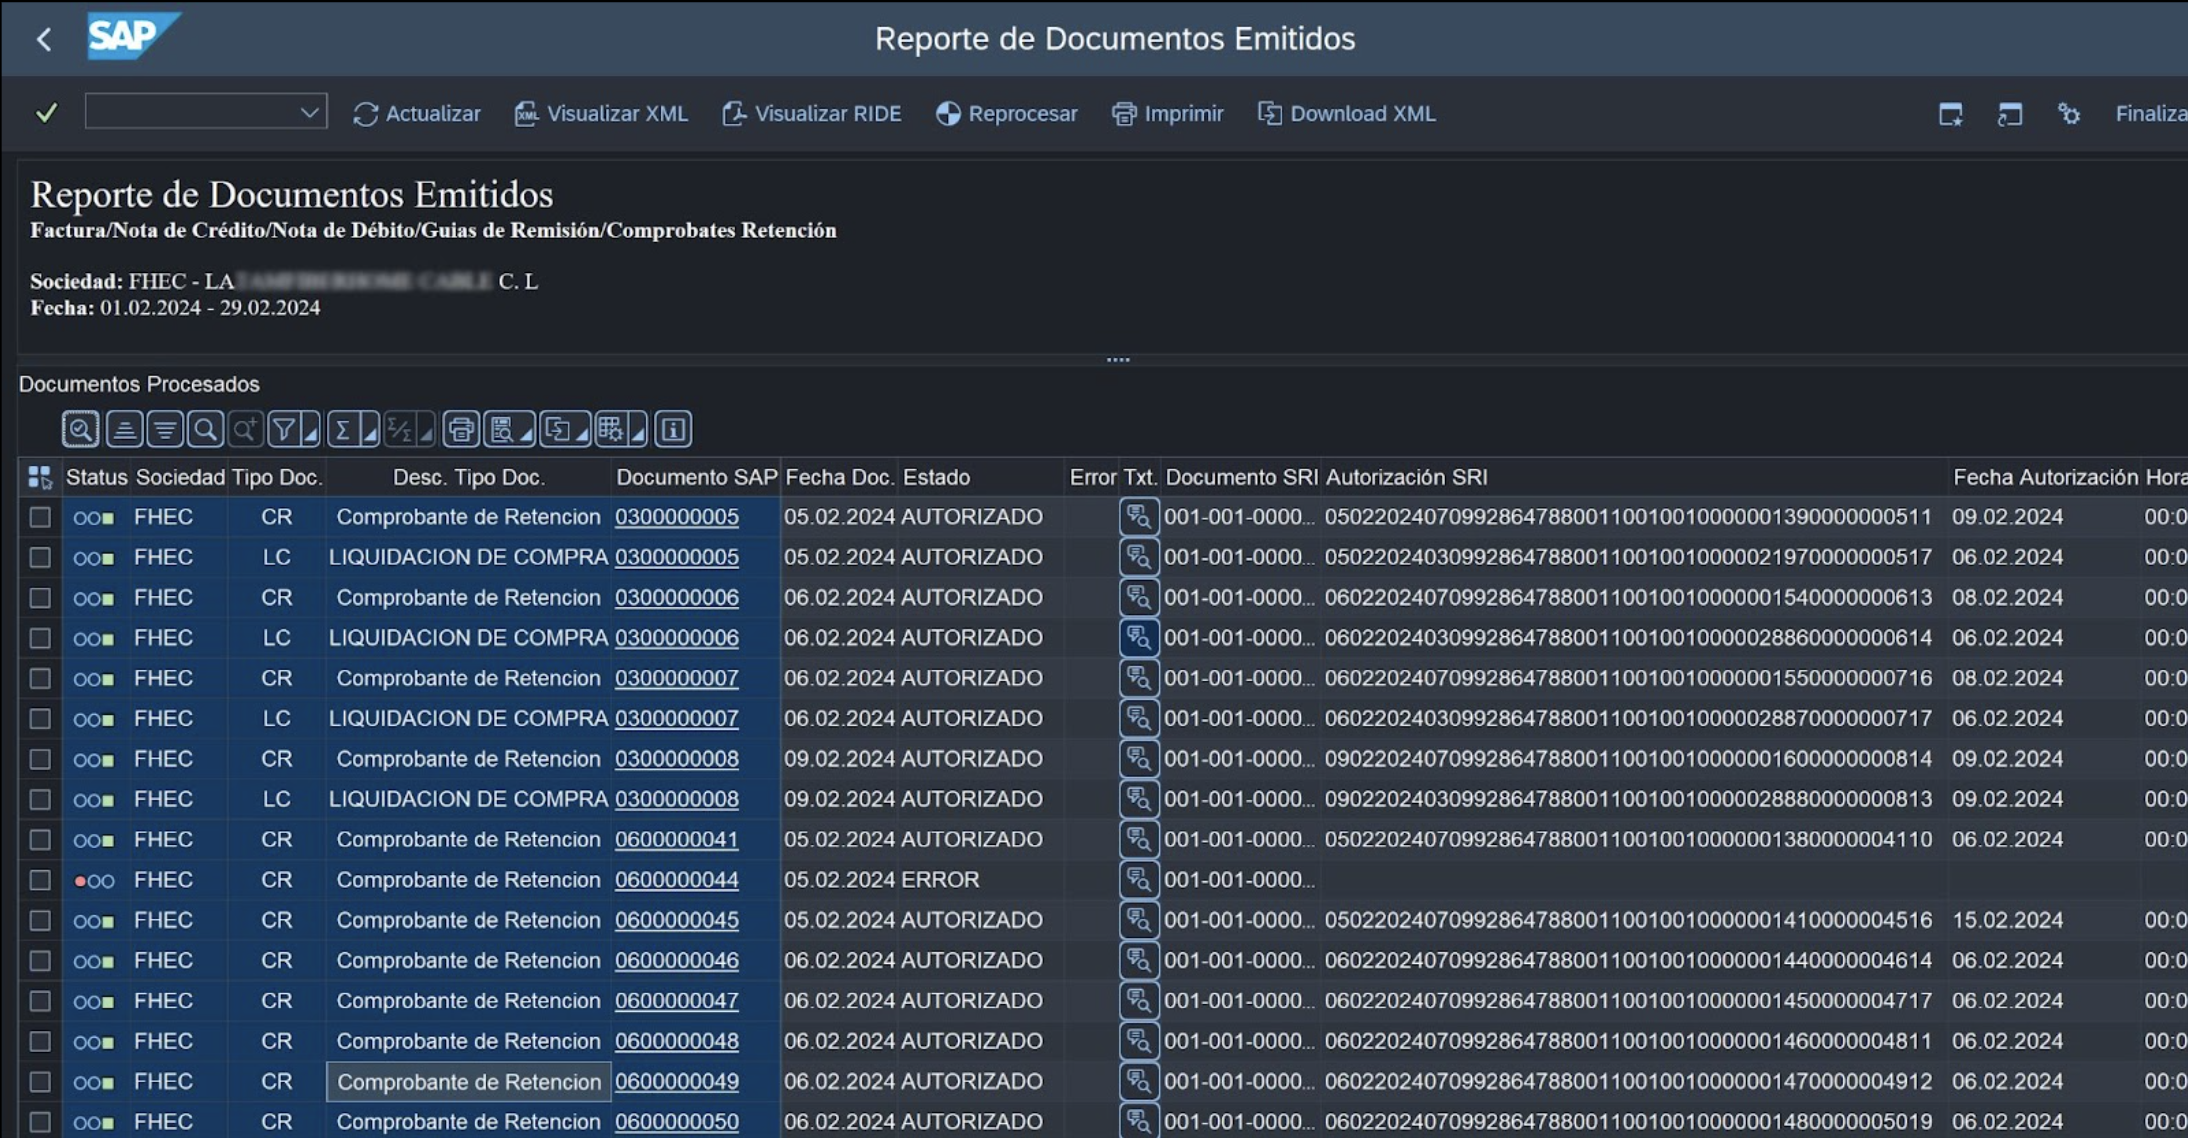Viewport: 2188px width, 1138px height.
Task: Click highlighted error text icon in LIQUIDACION DE COMPRA row 0300000006
Action: pyautogui.click(x=1138, y=638)
